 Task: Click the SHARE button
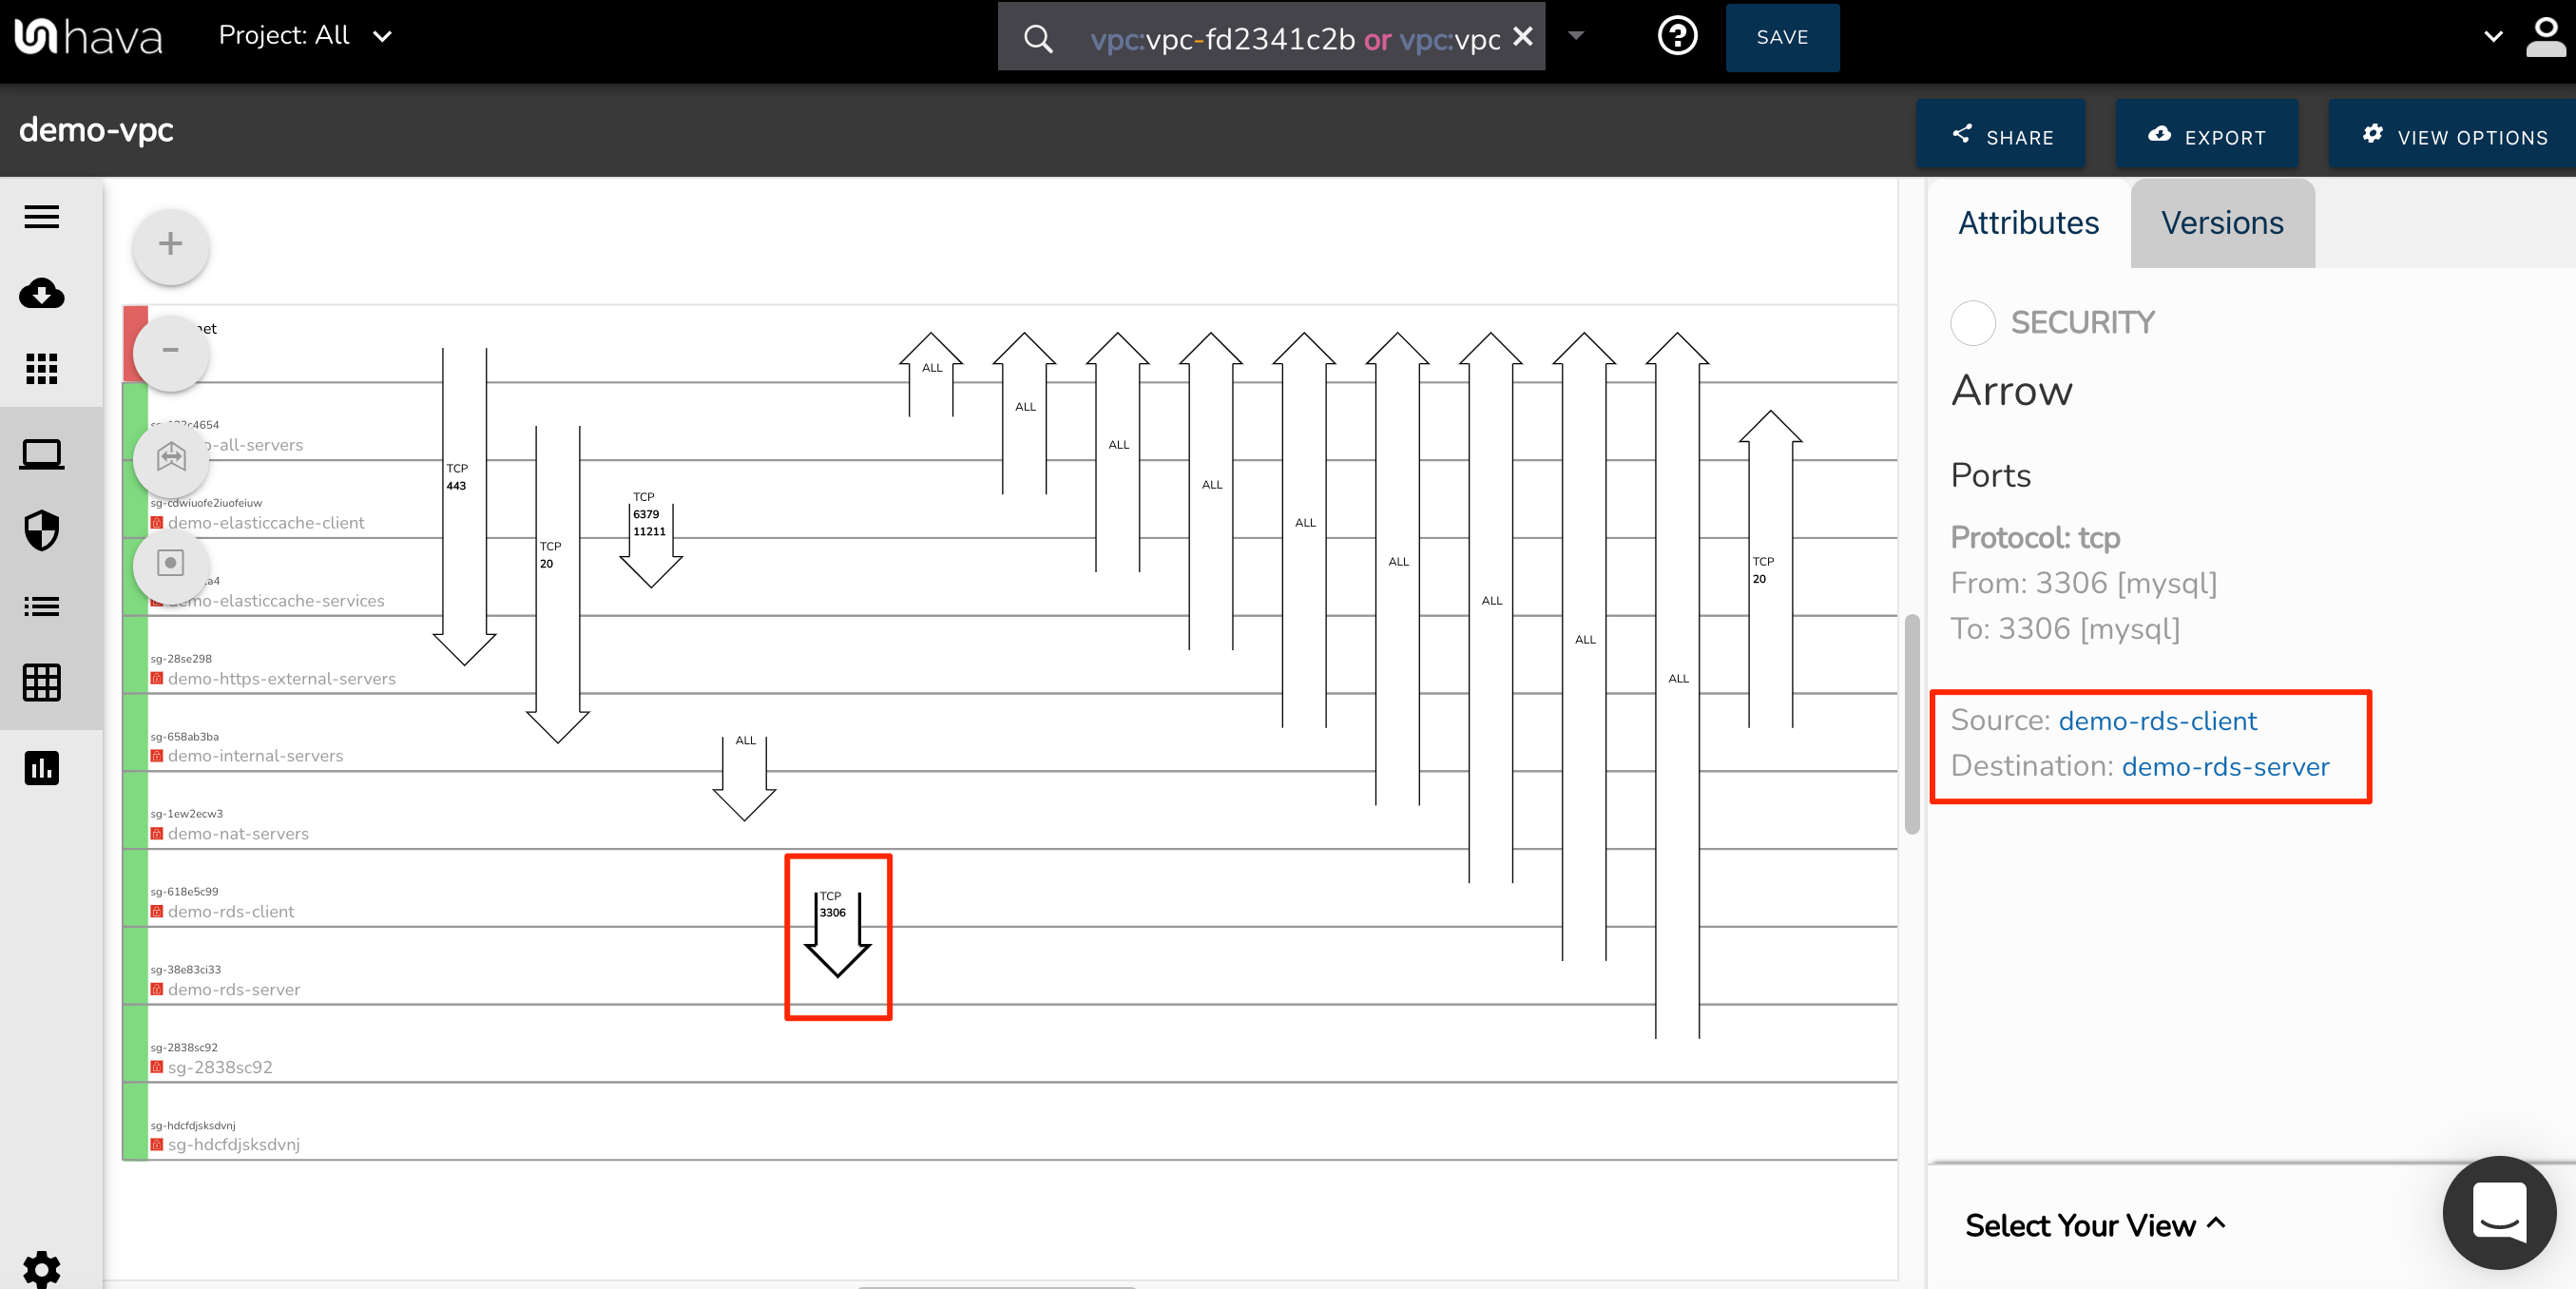pos(2001,135)
